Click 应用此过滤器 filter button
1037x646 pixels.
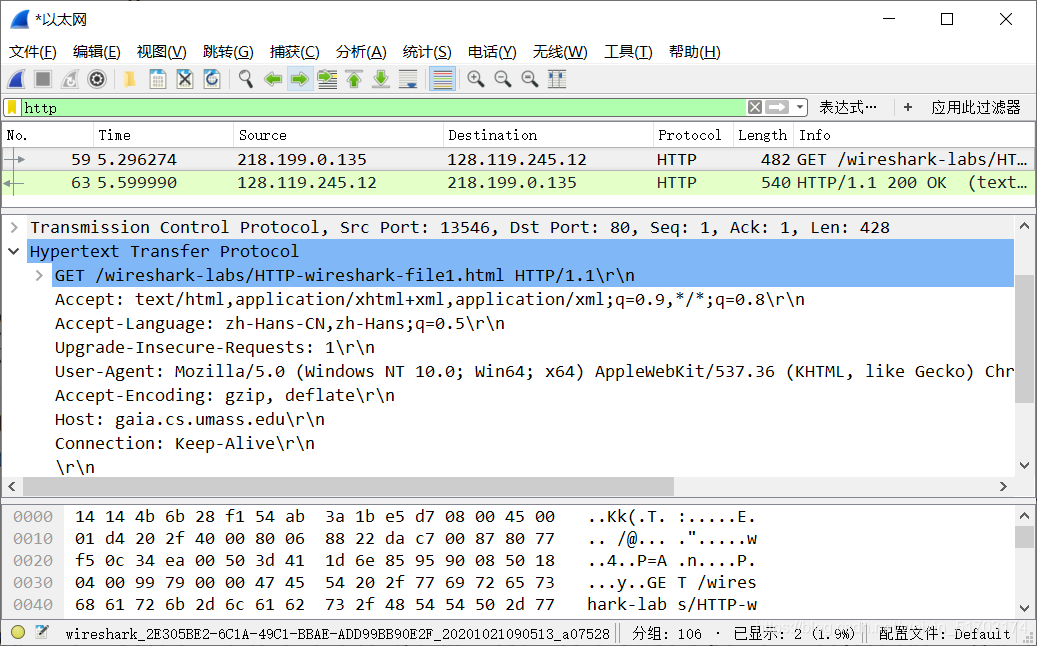click(976, 107)
